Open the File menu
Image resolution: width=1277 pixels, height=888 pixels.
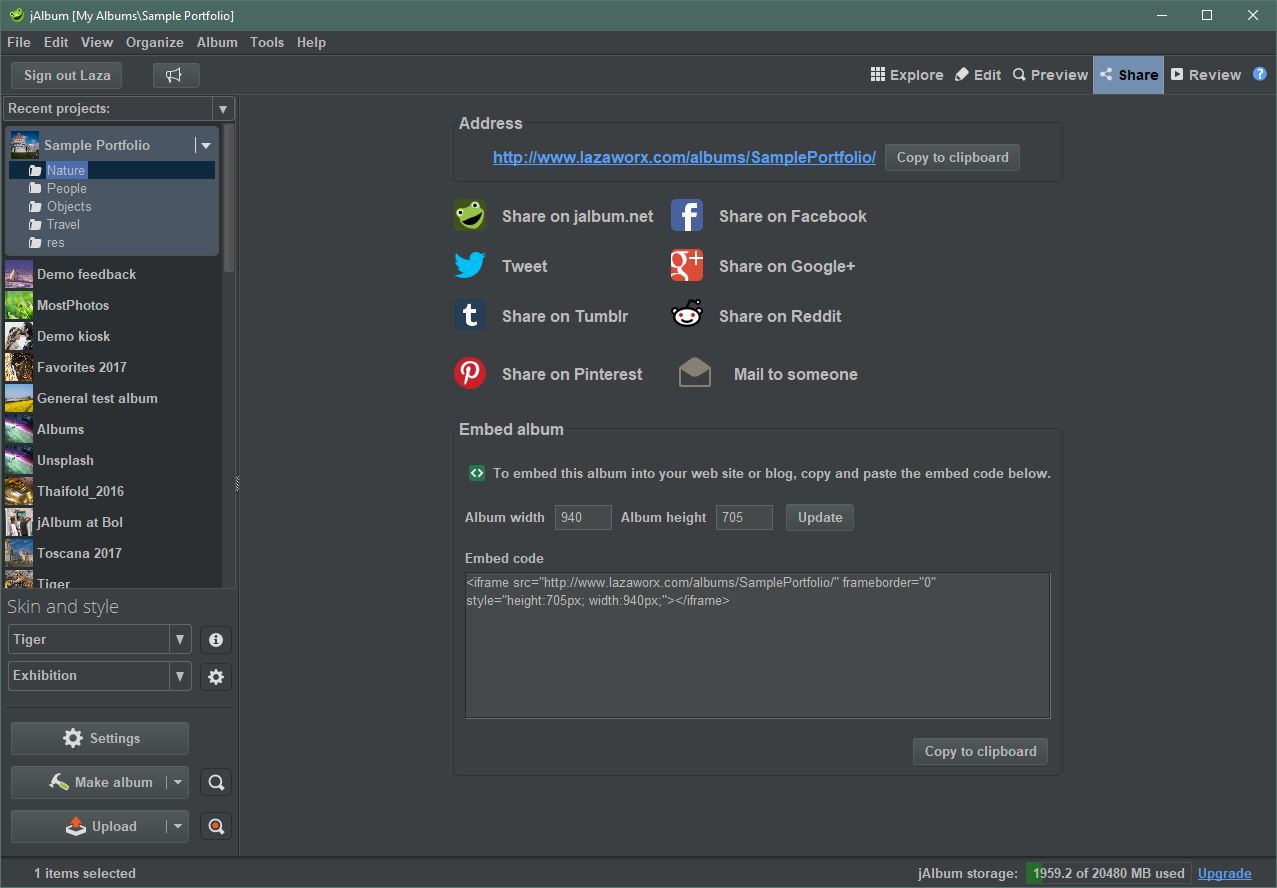tap(19, 42)
